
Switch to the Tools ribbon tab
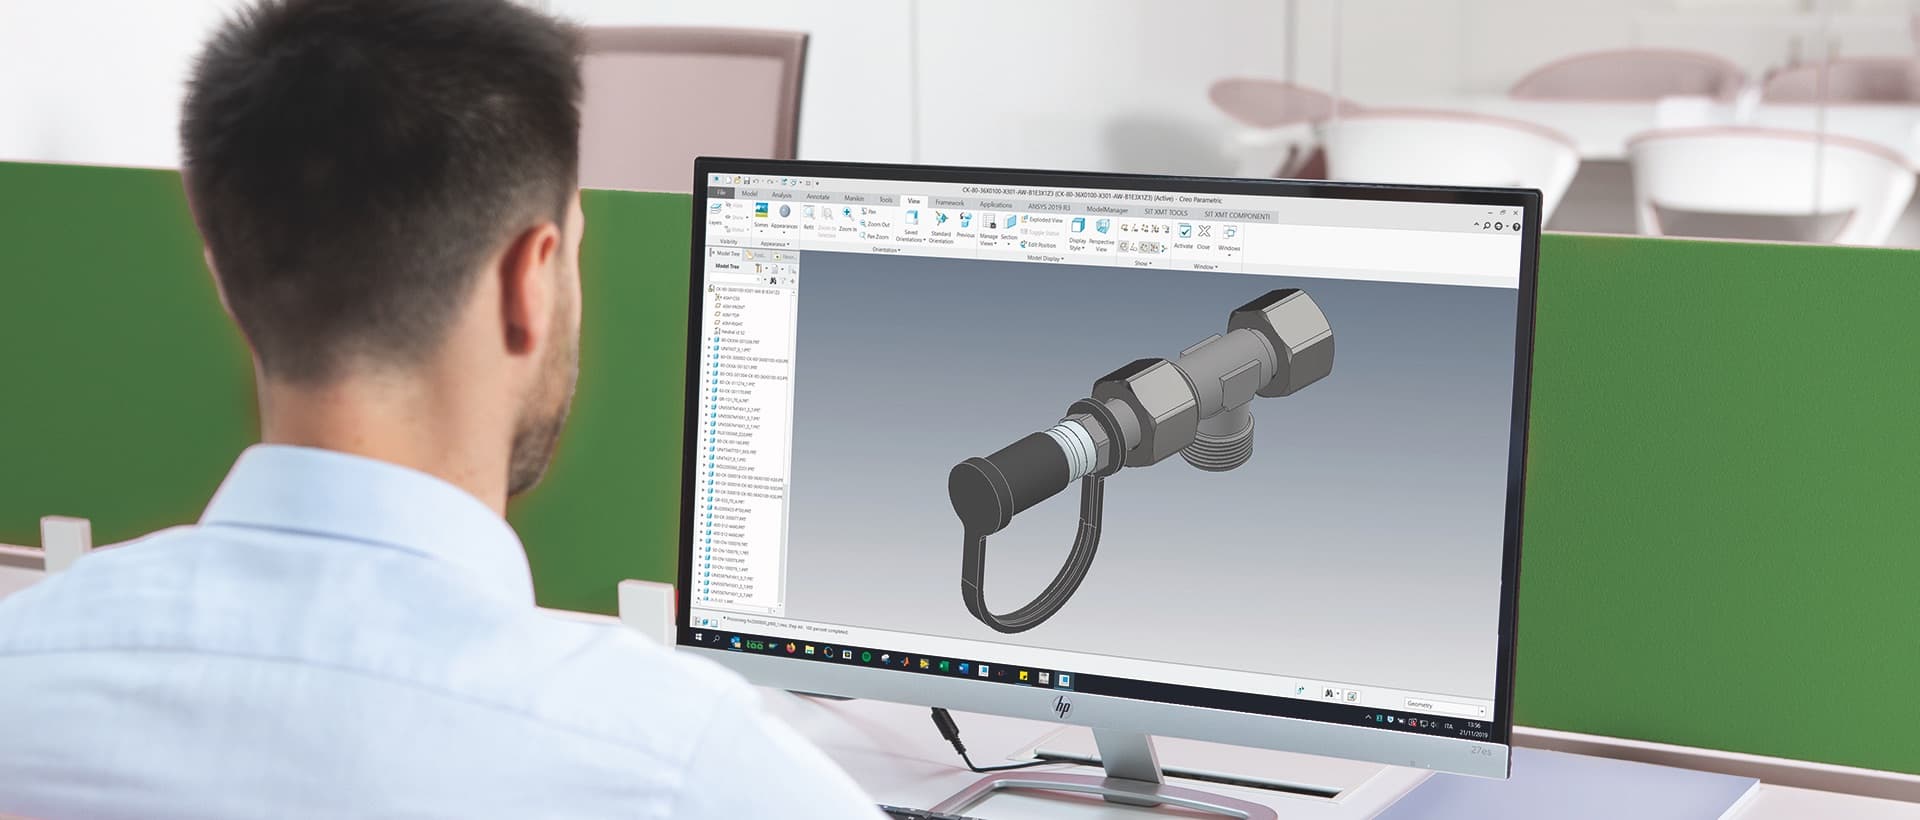click(886, 200)
